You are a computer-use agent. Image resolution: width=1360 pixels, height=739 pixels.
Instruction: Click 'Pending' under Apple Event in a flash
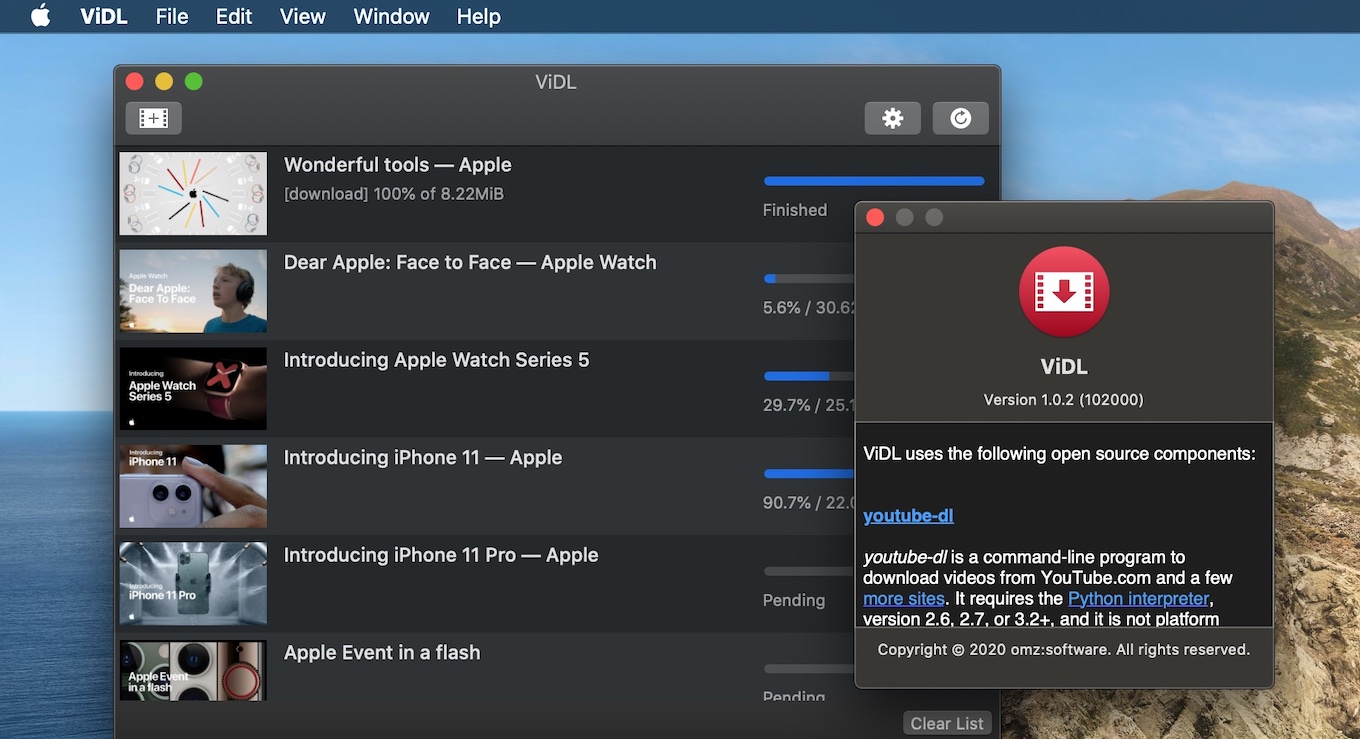click(x=794, y=695)
